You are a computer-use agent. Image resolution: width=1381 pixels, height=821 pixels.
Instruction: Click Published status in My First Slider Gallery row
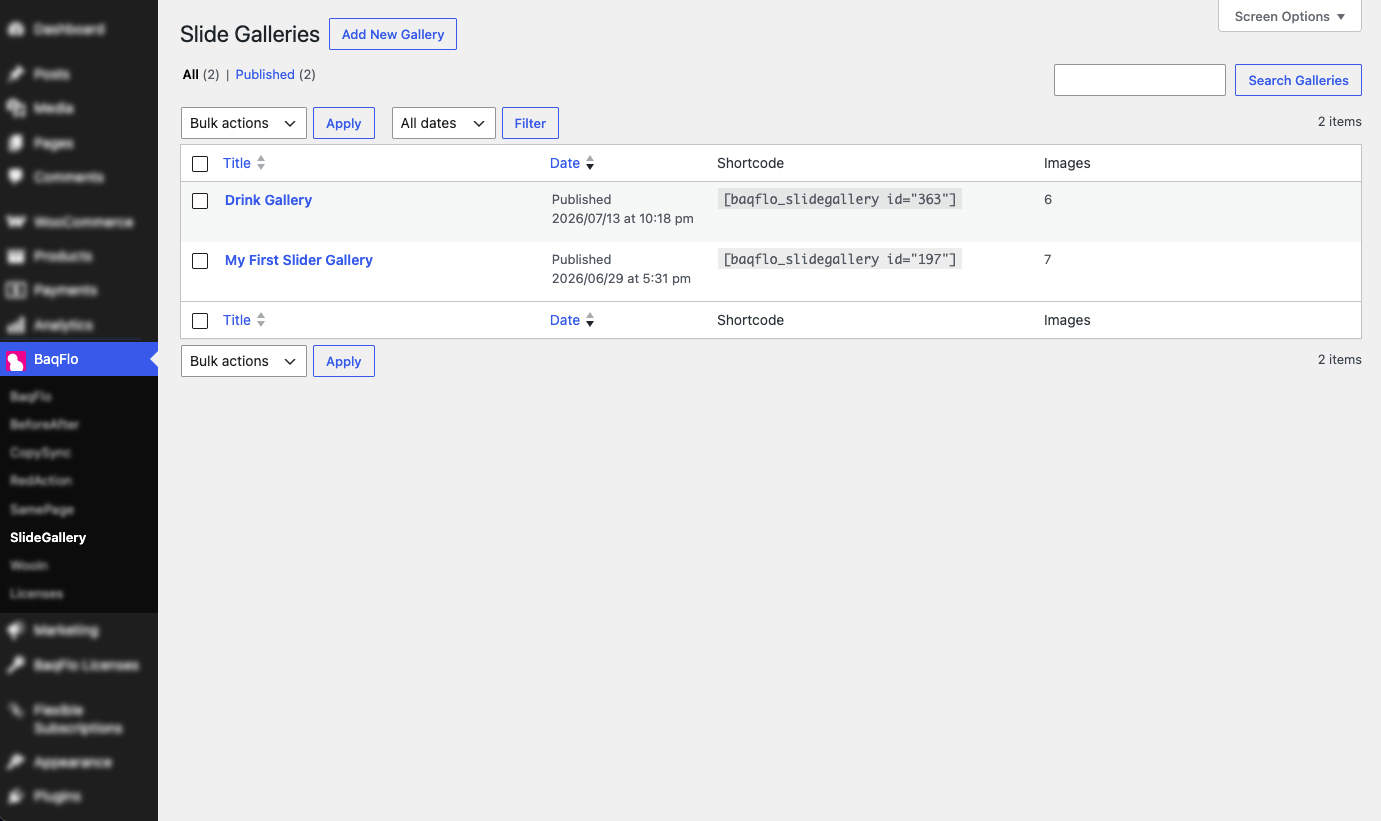click(x=581, y=259)
